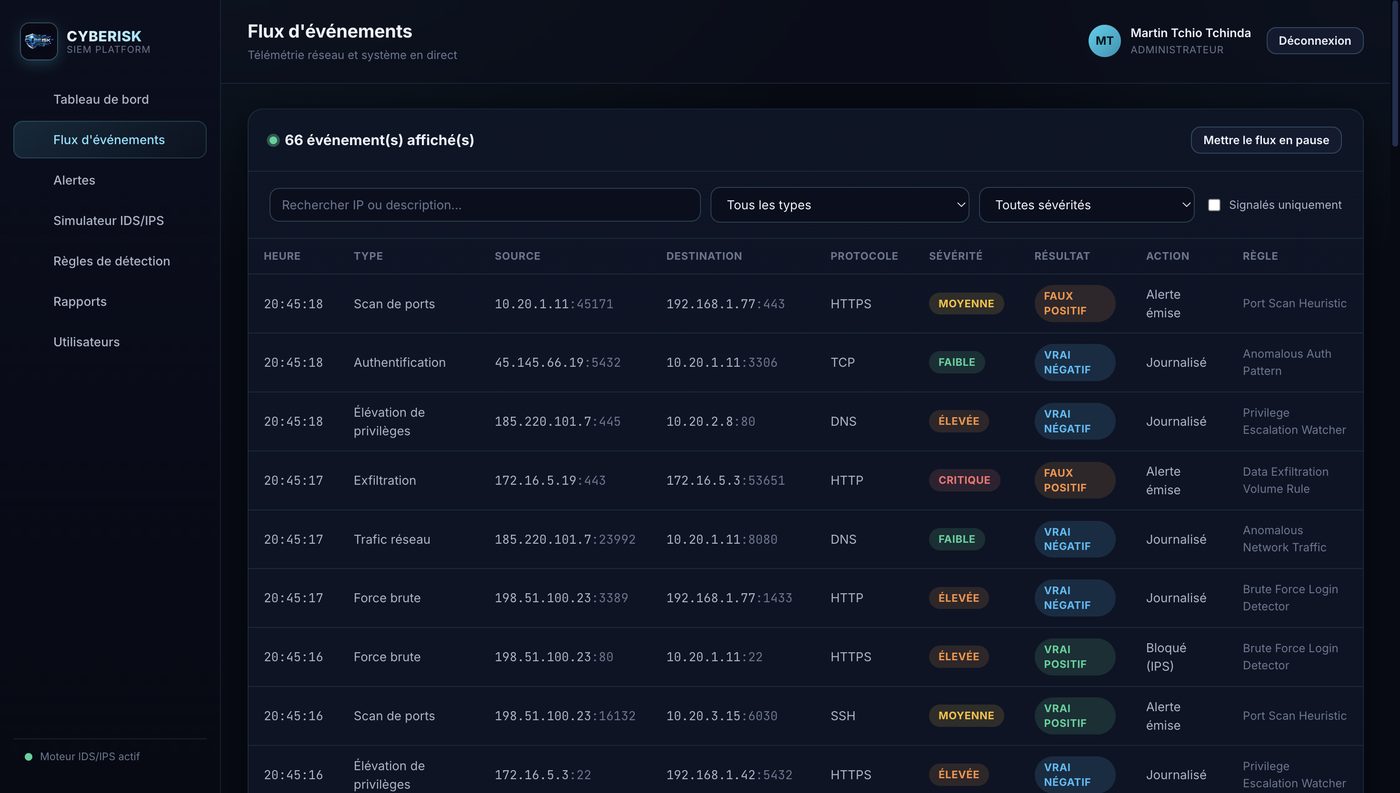Screen dimensions: 1400x793
Task: Click the Moteur IDS/IPS actif status
Action: point(82,757)
